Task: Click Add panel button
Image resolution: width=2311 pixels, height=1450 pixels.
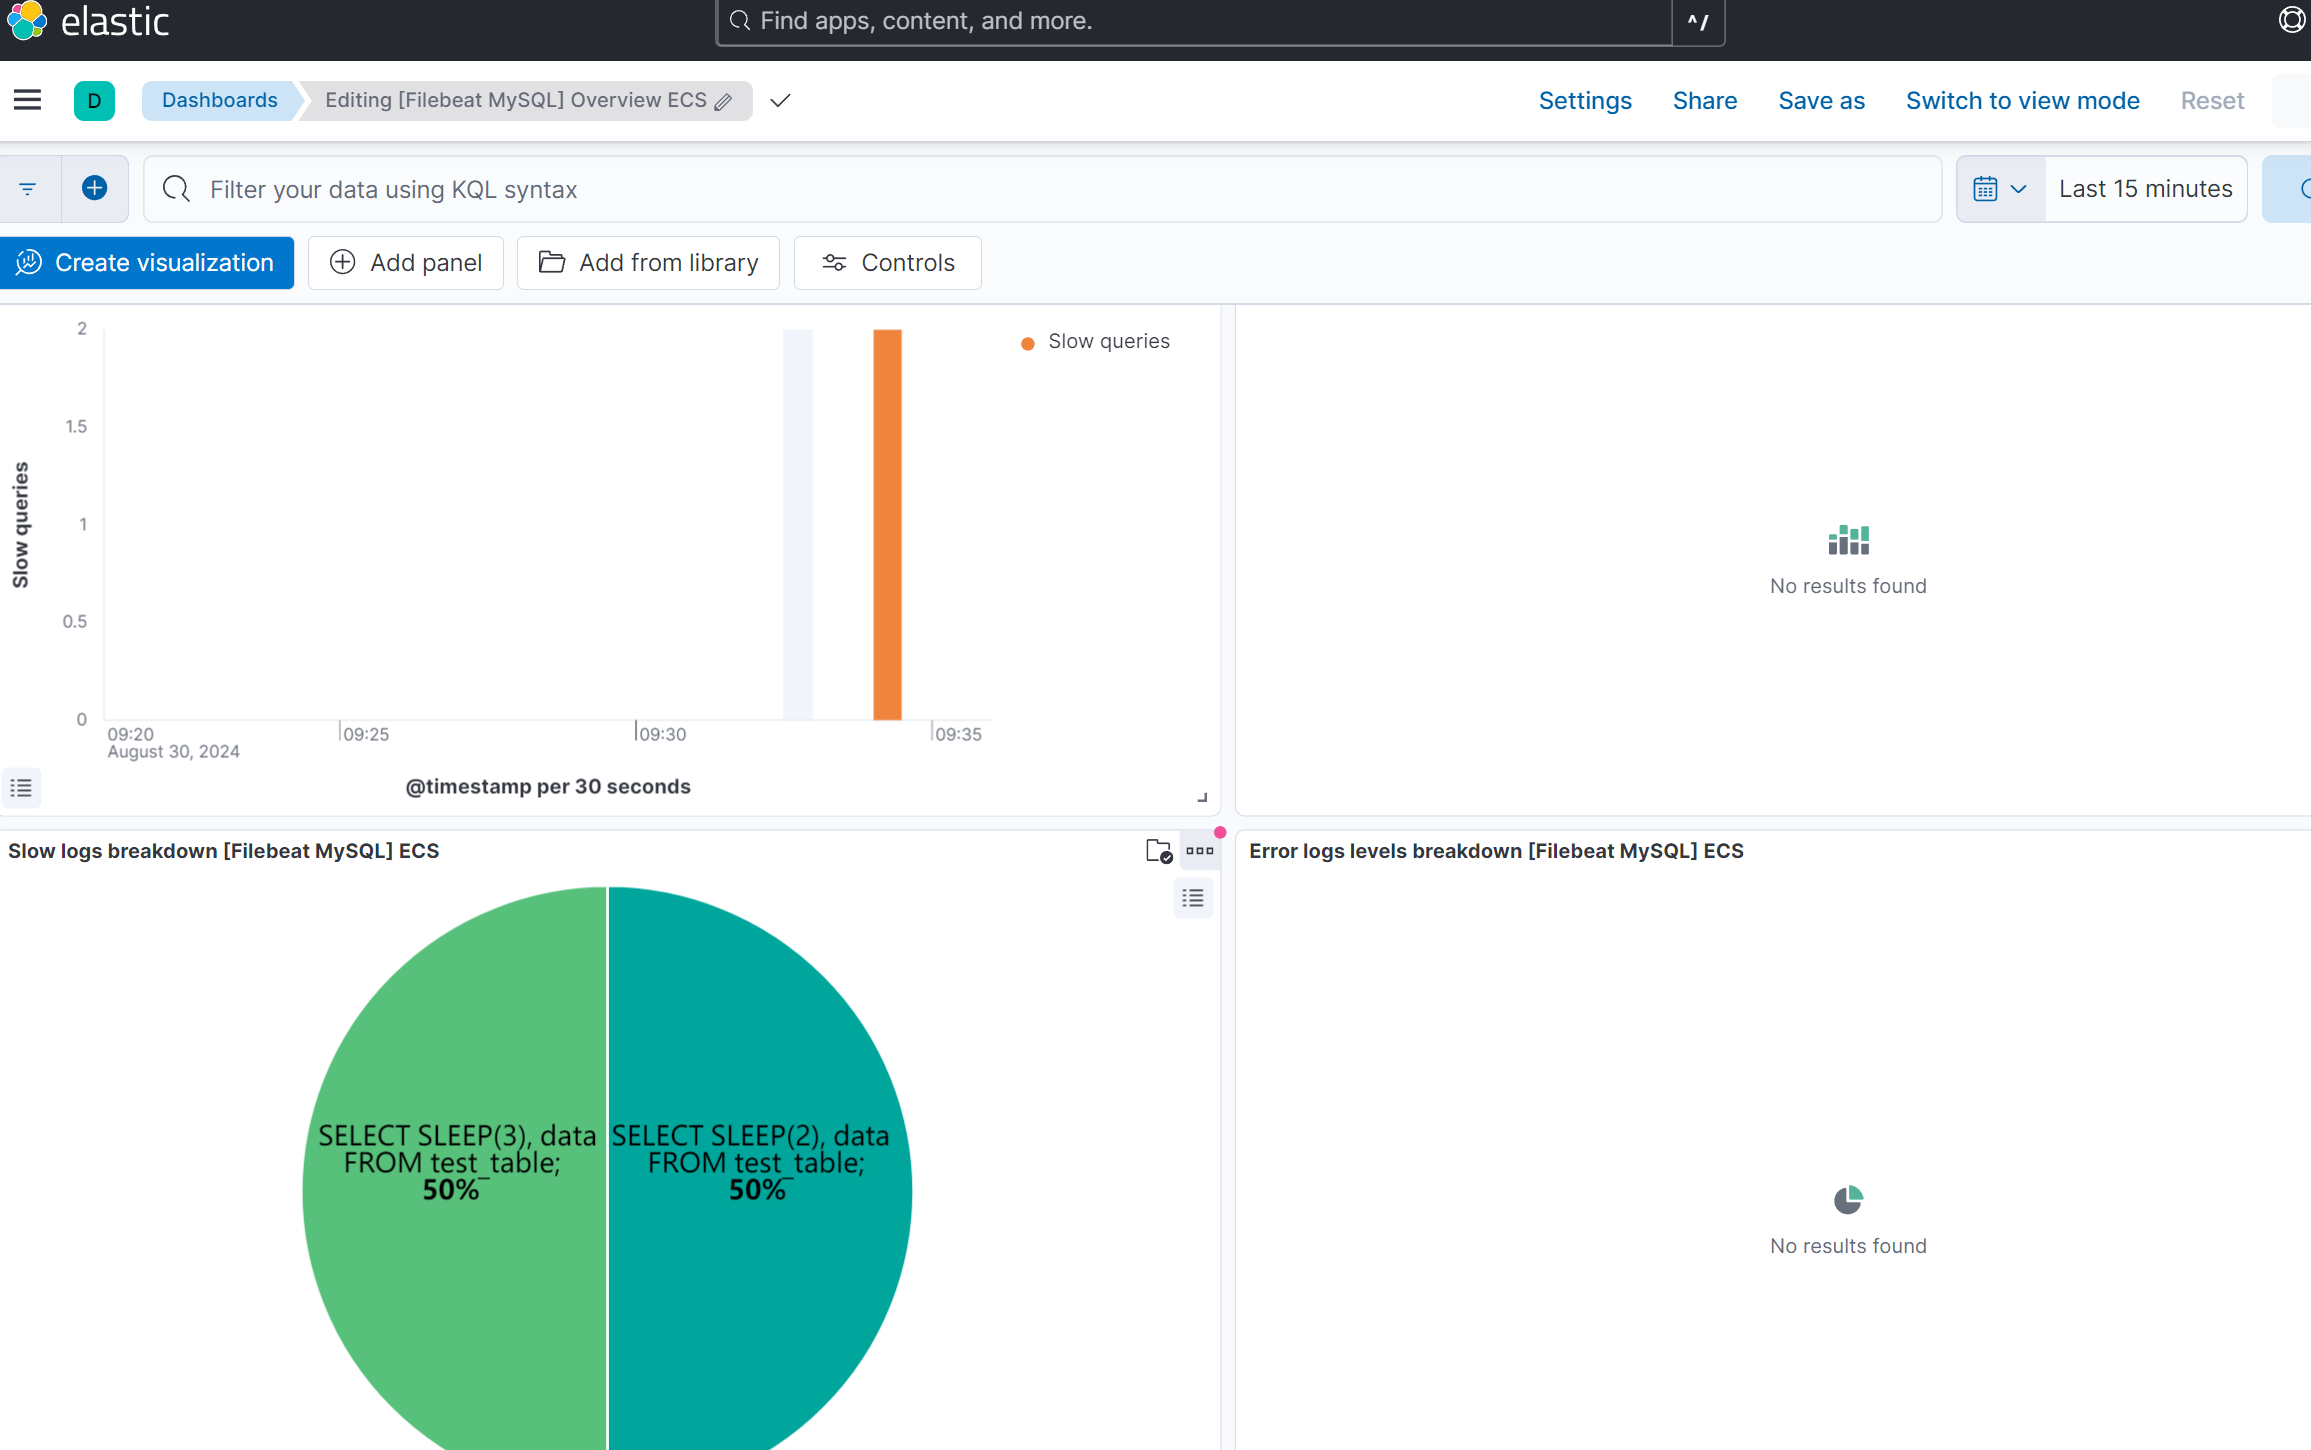Action: [406, 263]
